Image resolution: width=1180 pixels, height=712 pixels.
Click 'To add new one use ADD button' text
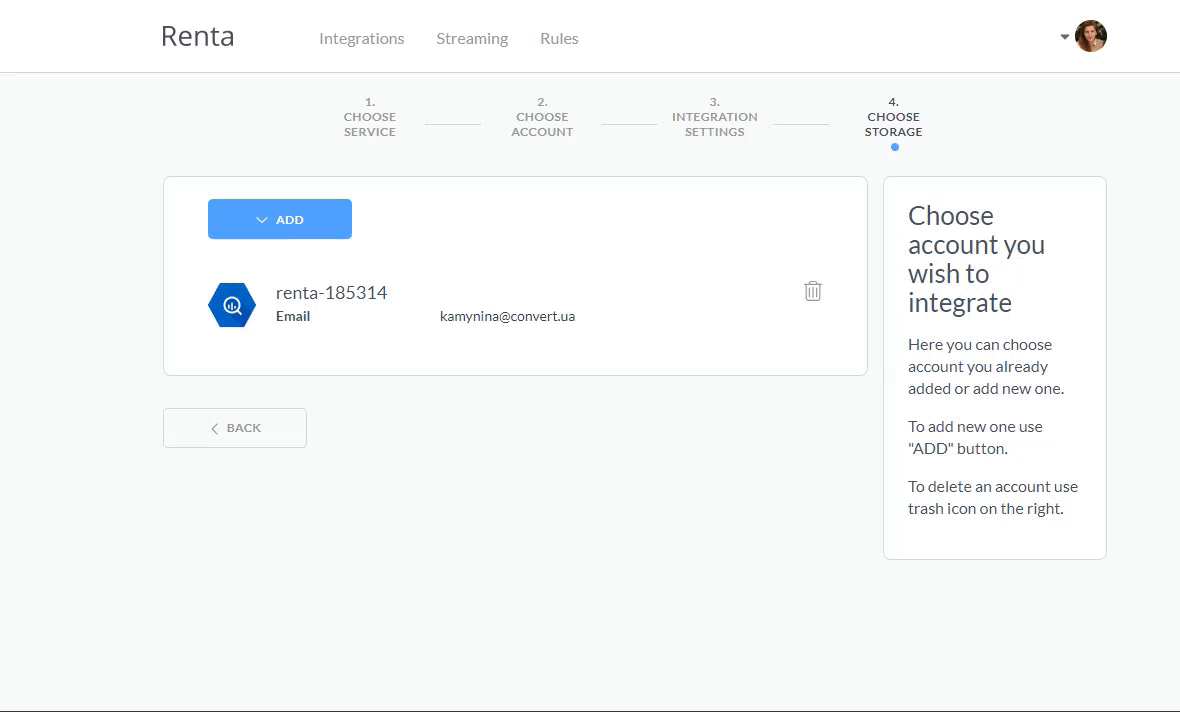click(975, 437)
